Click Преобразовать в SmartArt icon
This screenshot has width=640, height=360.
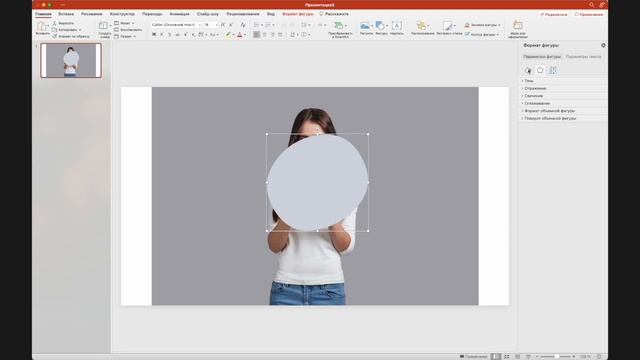coord(339,25)
